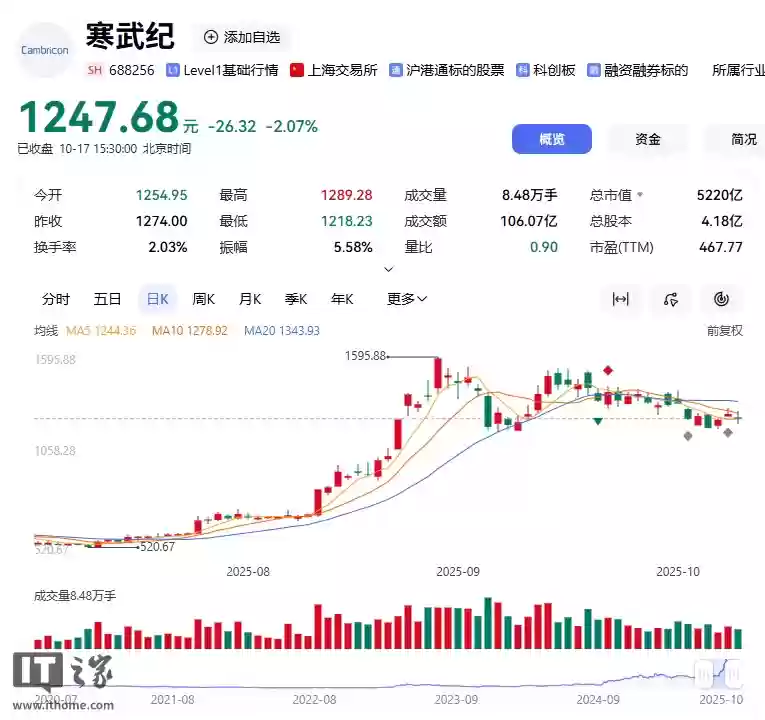This screenshot has width=765, height=720.
Task: Click the 科创板 tag icon
Action: pyautogui.click(x=523, y=71)
